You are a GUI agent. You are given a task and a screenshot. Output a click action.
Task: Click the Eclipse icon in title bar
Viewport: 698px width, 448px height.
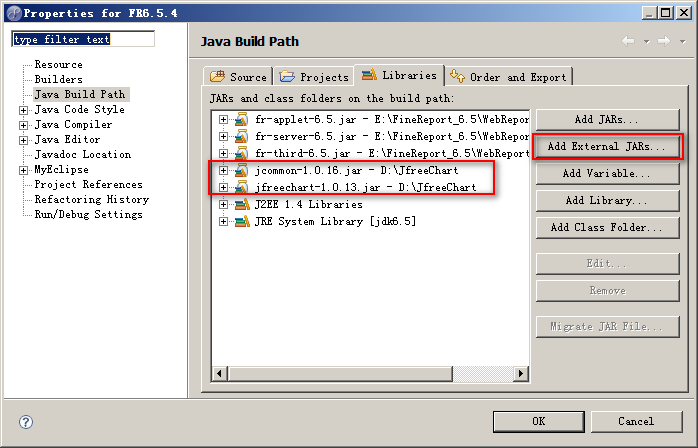[14, 13]
